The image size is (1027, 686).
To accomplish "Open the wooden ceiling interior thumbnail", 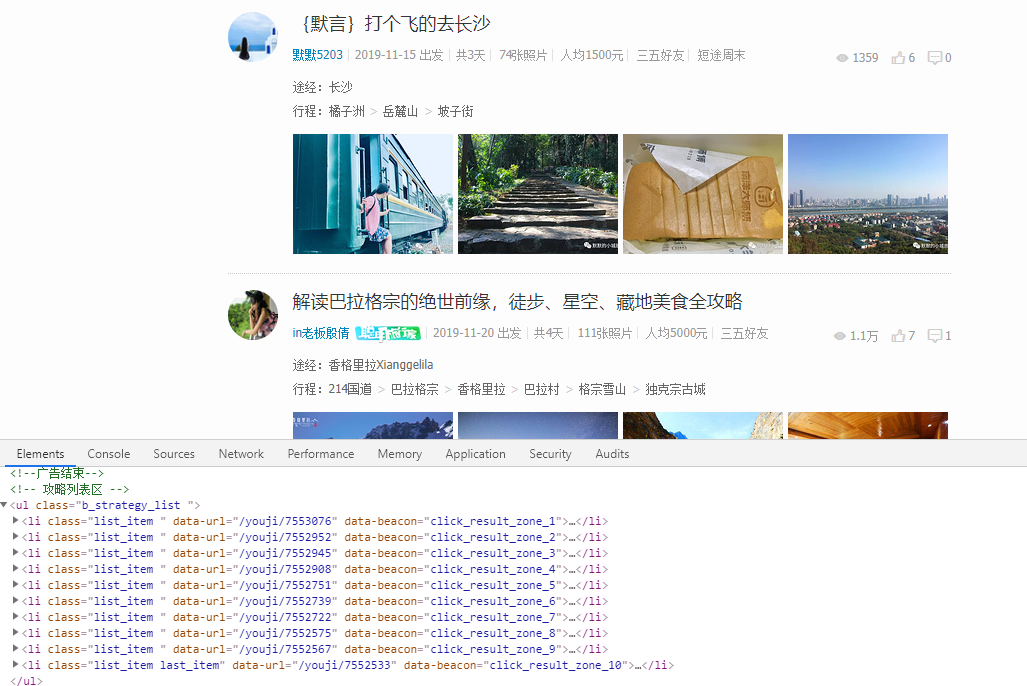I will click(x=868, y=425).
